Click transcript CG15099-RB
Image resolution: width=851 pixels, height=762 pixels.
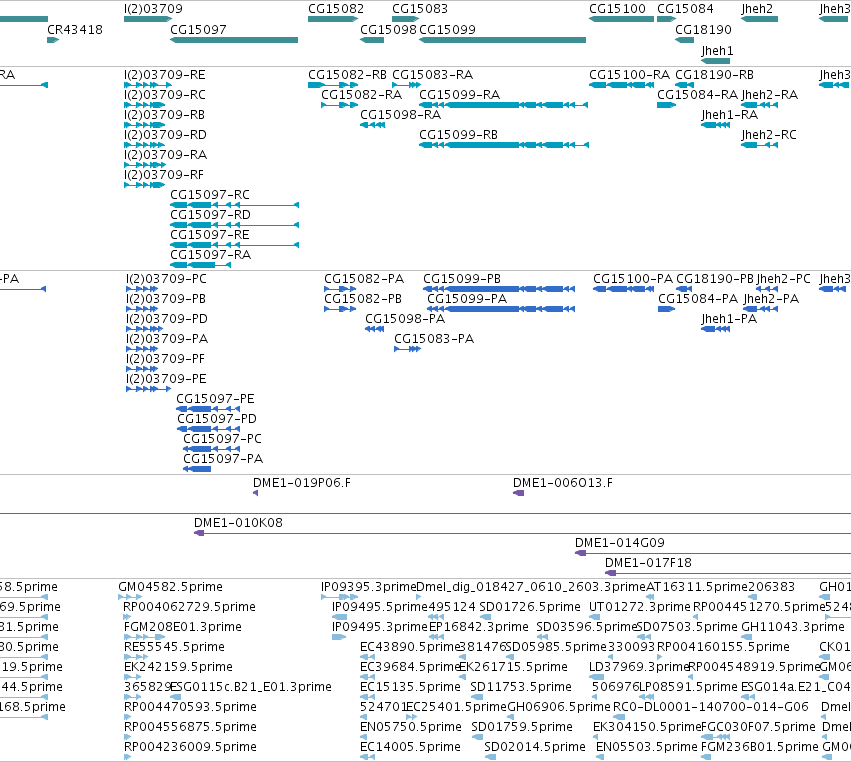(x=504, y=145)
